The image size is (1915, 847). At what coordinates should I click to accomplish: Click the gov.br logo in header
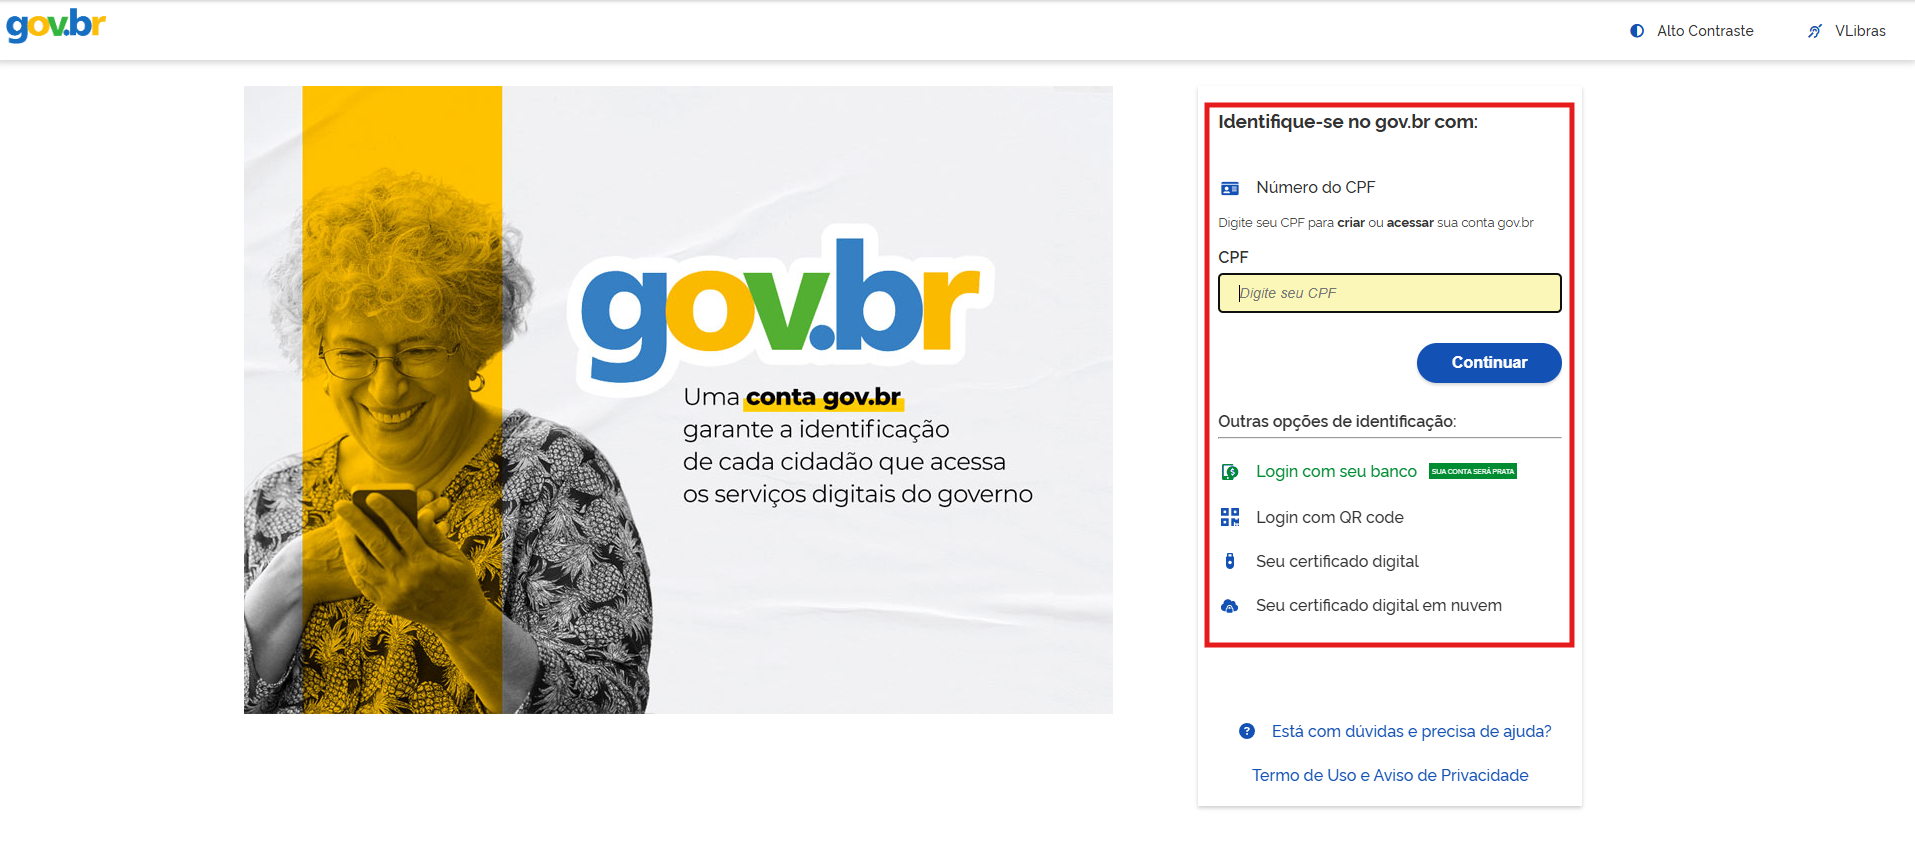(56, 26)
